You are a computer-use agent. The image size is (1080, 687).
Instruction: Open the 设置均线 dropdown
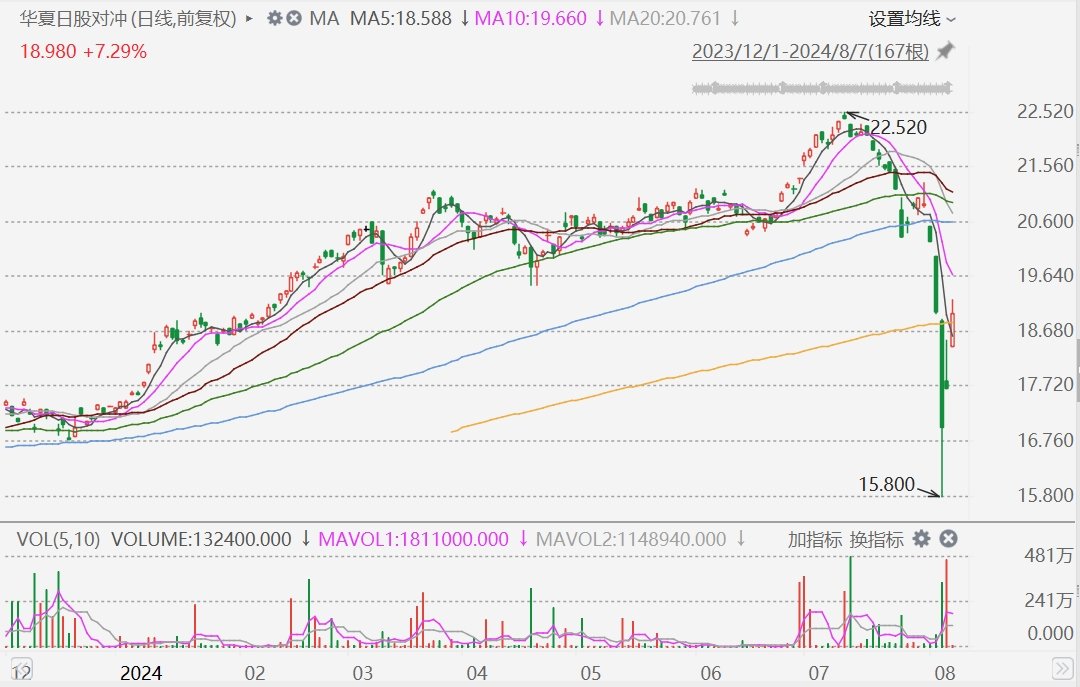pos(911,19)
